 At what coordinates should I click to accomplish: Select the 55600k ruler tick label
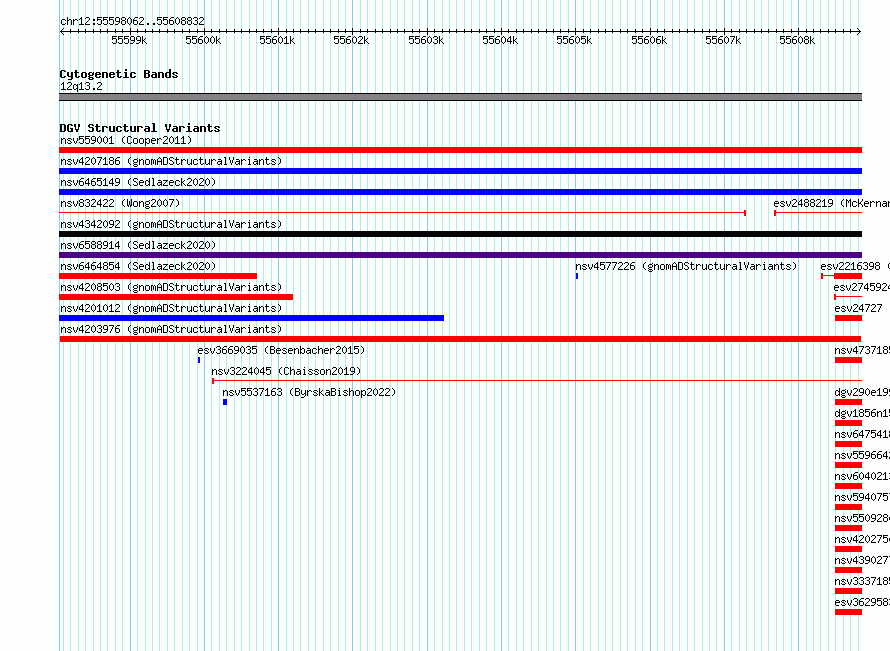pos(203,40)
